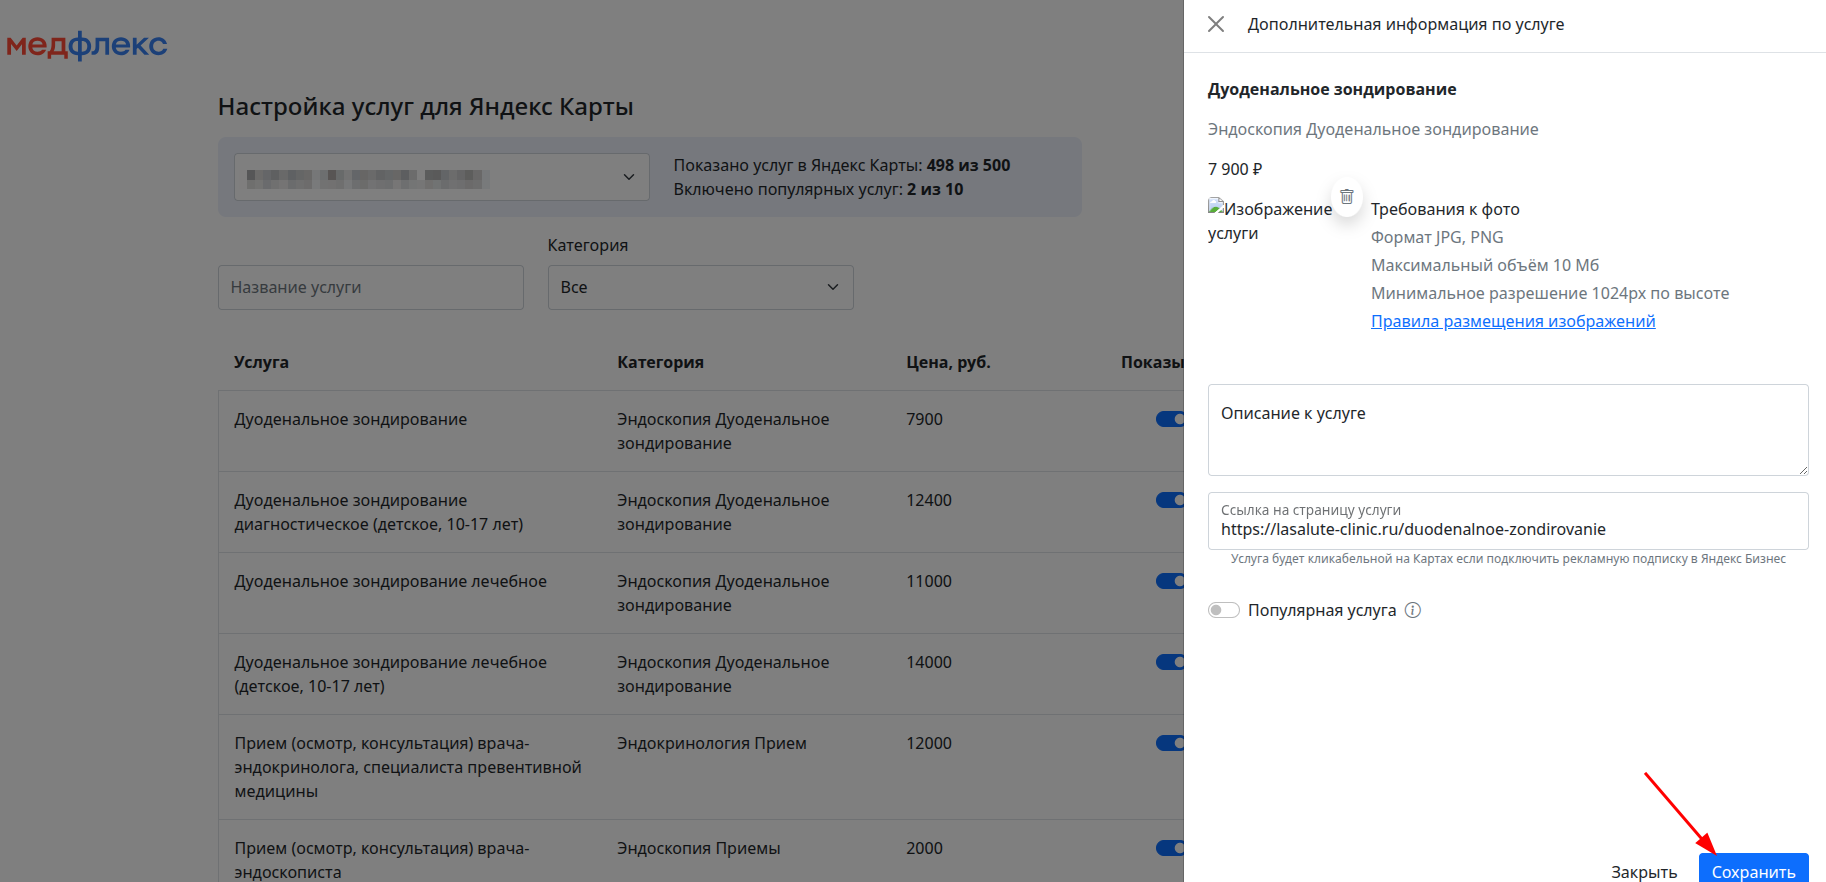Enable the Популярная услуга toggle

coord(1223,610)
